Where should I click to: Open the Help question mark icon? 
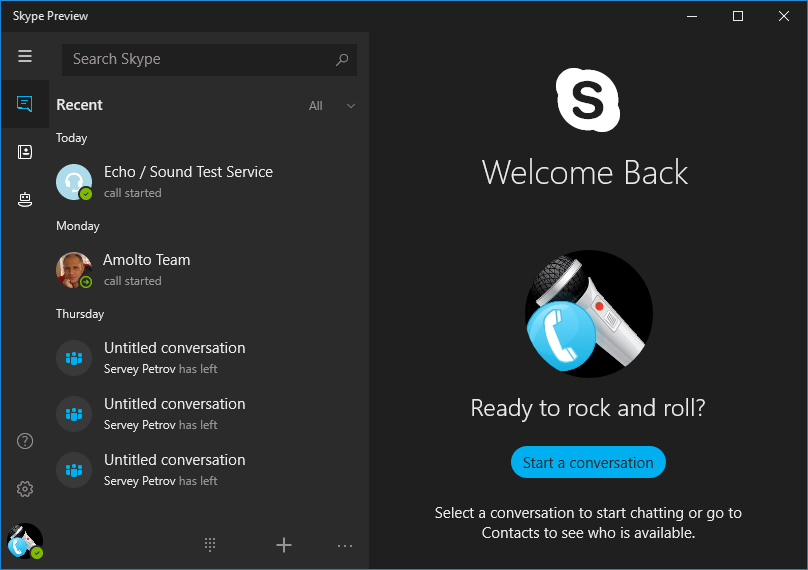click(25, 441)
